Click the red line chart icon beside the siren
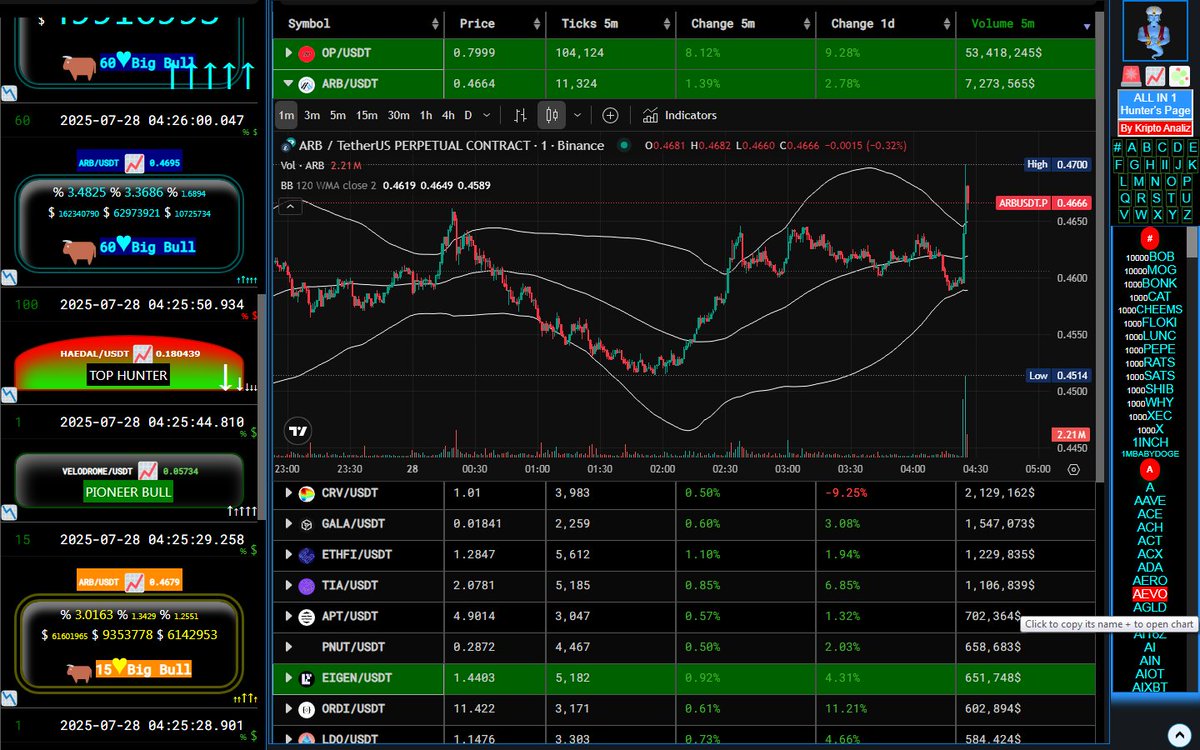Screen dimensions: 1200x750 click(1155, 75)
